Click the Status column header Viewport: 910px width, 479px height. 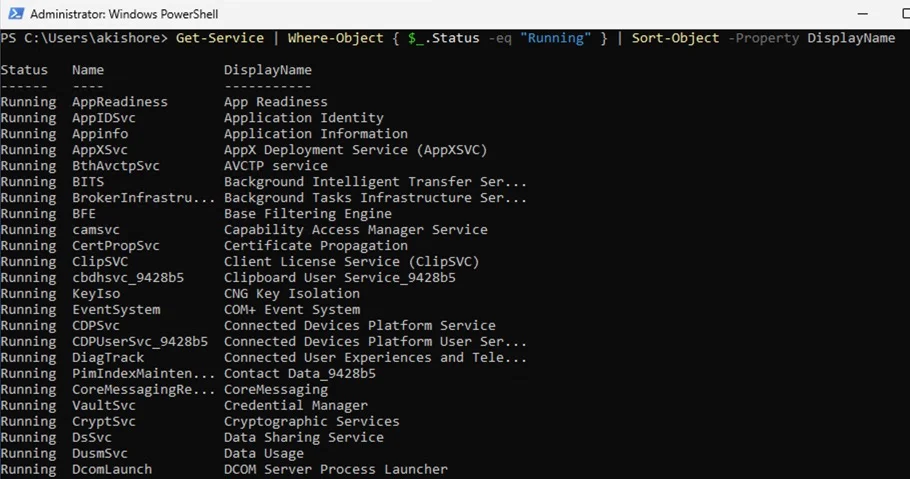[24, 70]
